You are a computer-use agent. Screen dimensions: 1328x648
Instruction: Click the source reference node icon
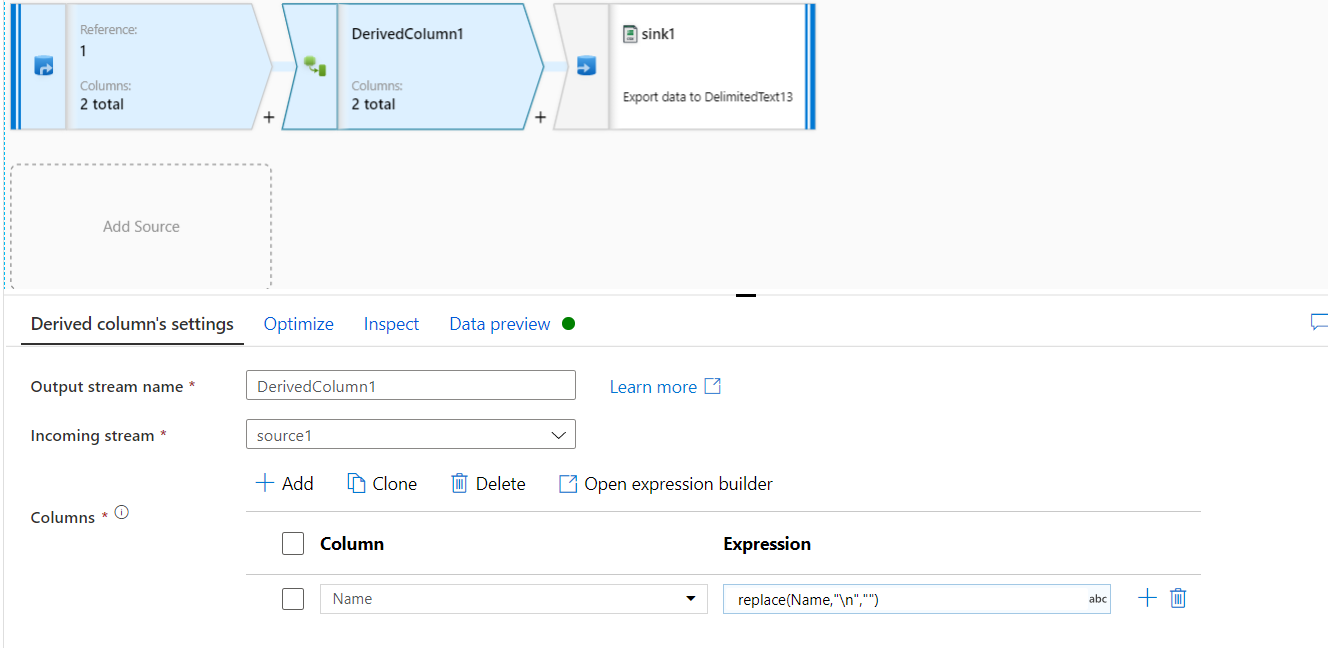pos(43,67)
